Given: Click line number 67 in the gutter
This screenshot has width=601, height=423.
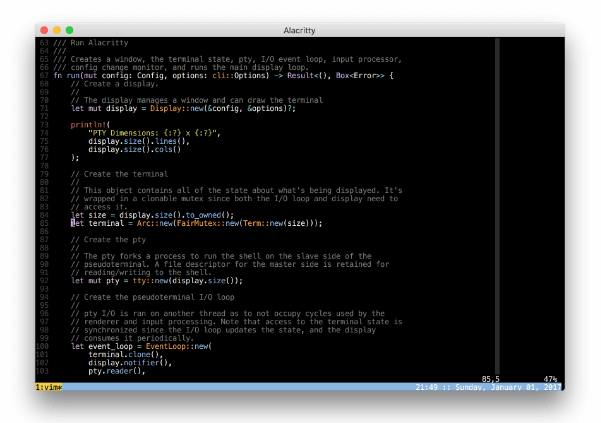Looking at the screenshot, I should pos(44,76).
